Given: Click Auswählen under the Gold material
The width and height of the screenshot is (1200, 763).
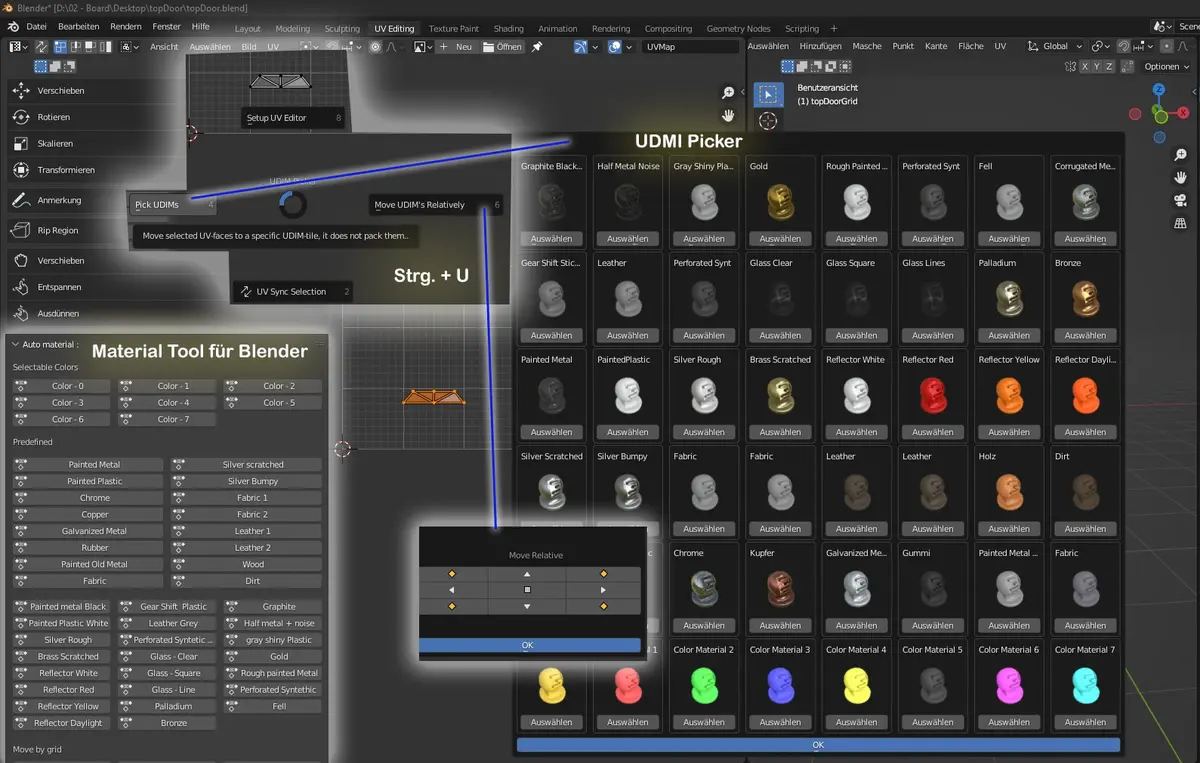Looking at the screenshot, I should pos(780,239).
